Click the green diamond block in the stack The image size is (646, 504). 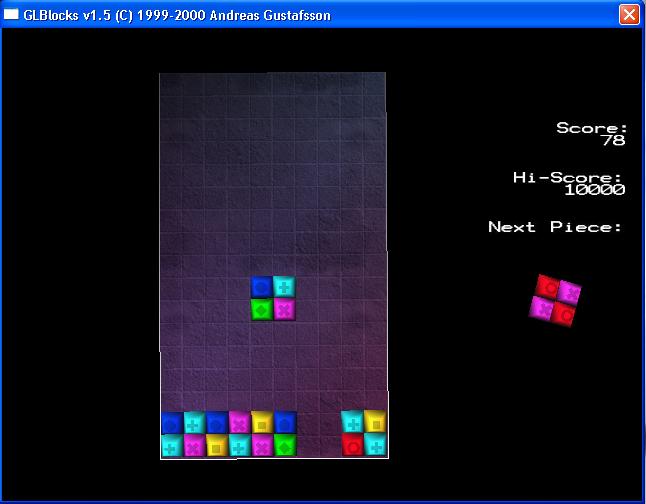285,445
